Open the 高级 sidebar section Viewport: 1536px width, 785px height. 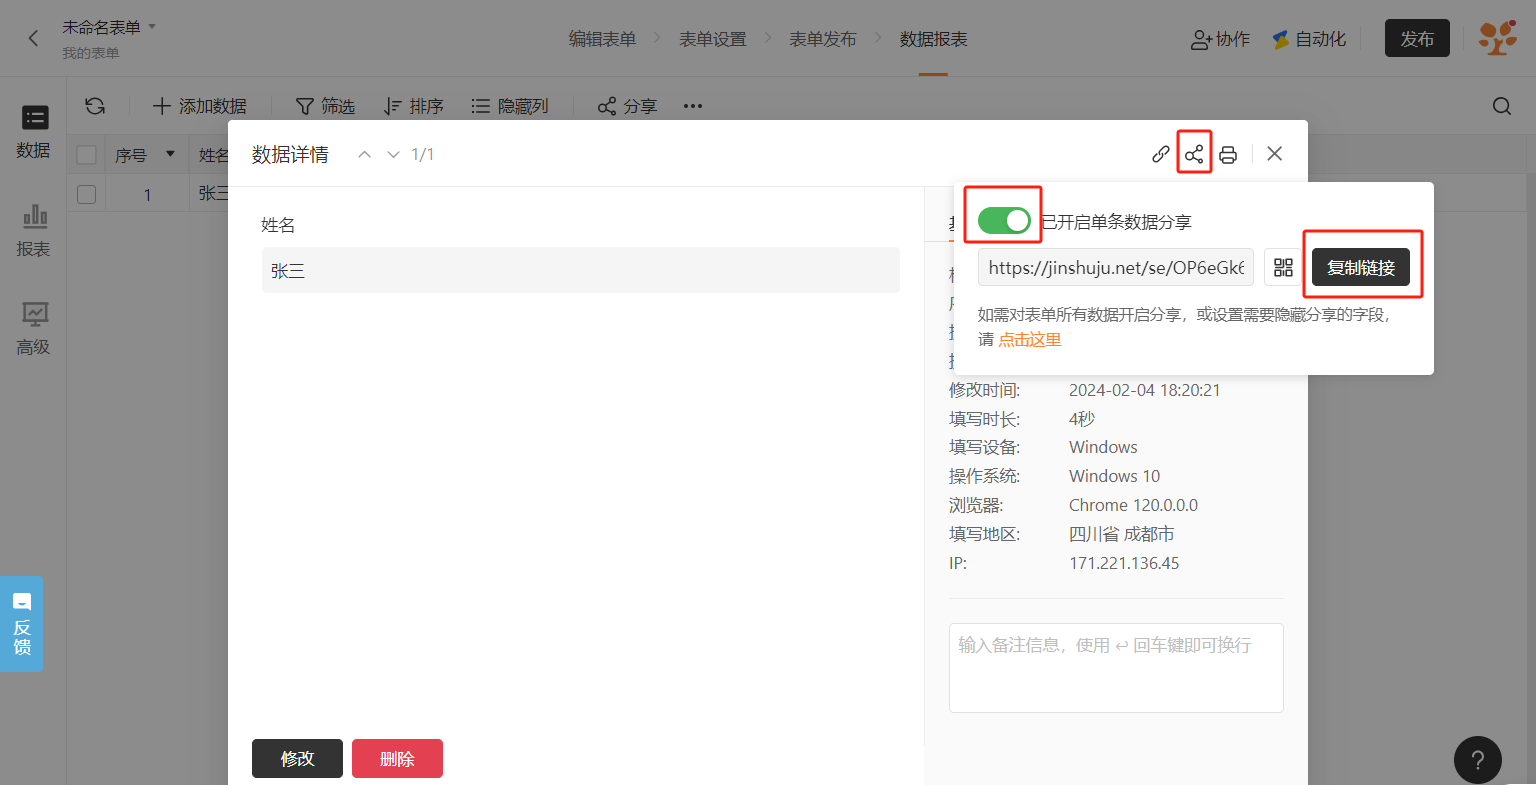[33, 328]
